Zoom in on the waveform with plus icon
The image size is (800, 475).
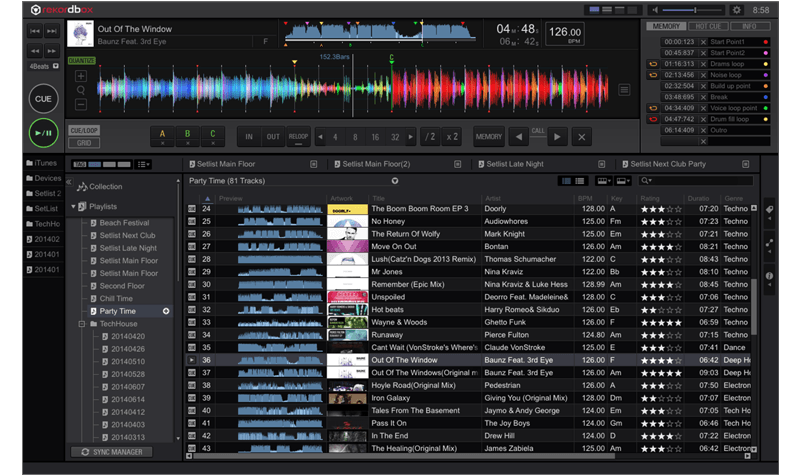point(80,76)
